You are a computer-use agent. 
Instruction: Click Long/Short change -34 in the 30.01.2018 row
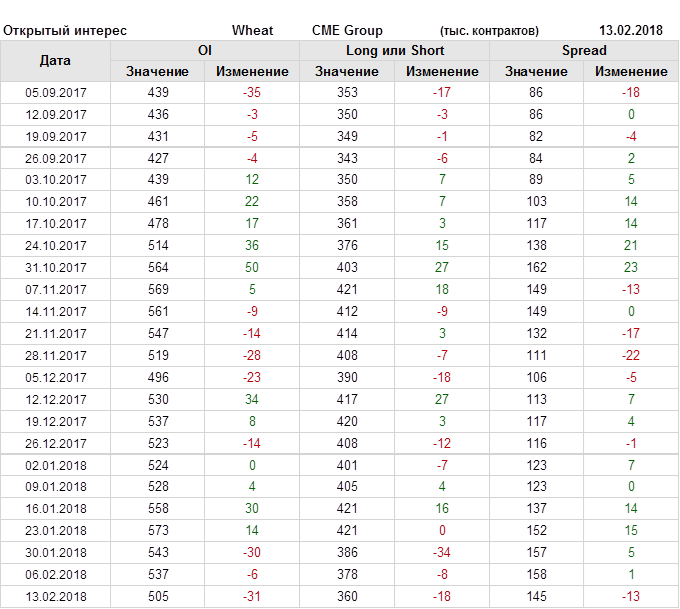pyautogui.click(x=442, y=553)
